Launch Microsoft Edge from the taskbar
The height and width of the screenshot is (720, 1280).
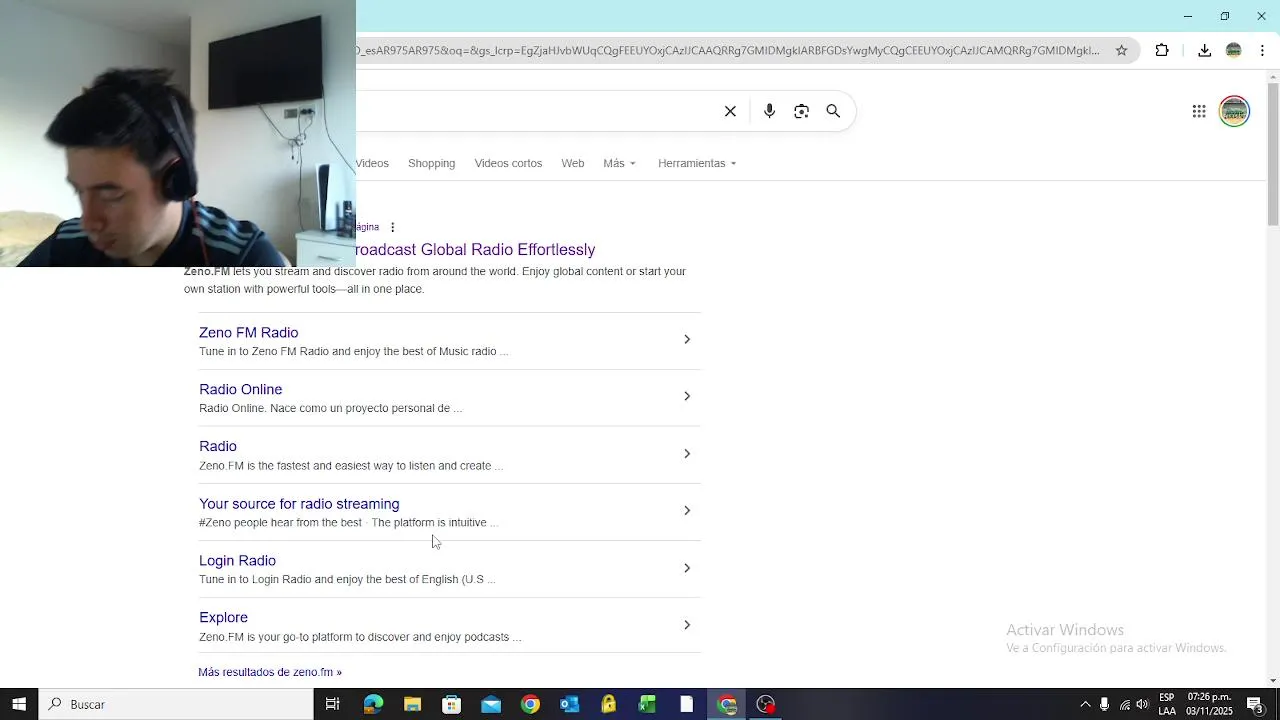coord(373,704)
